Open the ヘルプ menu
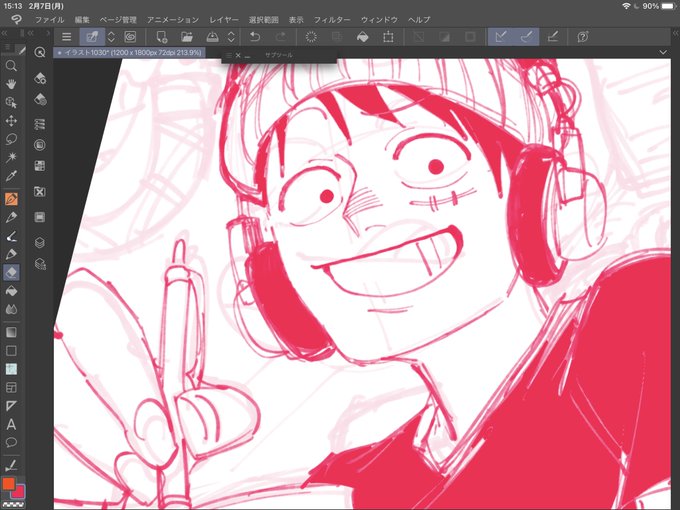The height and width of the screenshot is (510, 680). (419, 20)
